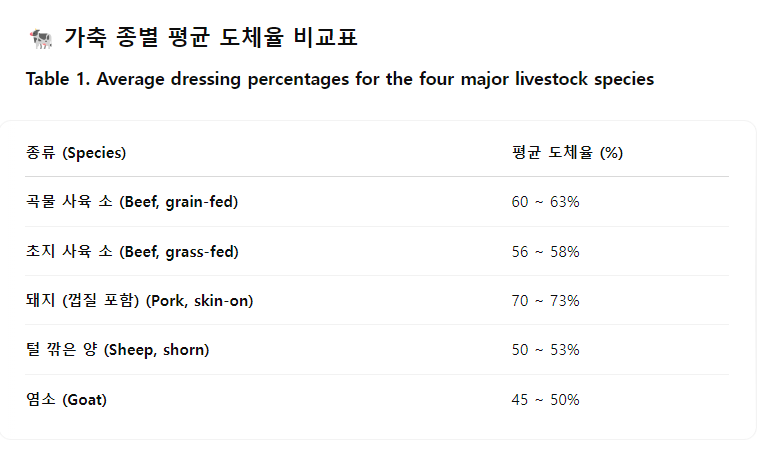Click the 45 ~ 50% value
This screenshot has height=457, width=766.
click(545, 400)
